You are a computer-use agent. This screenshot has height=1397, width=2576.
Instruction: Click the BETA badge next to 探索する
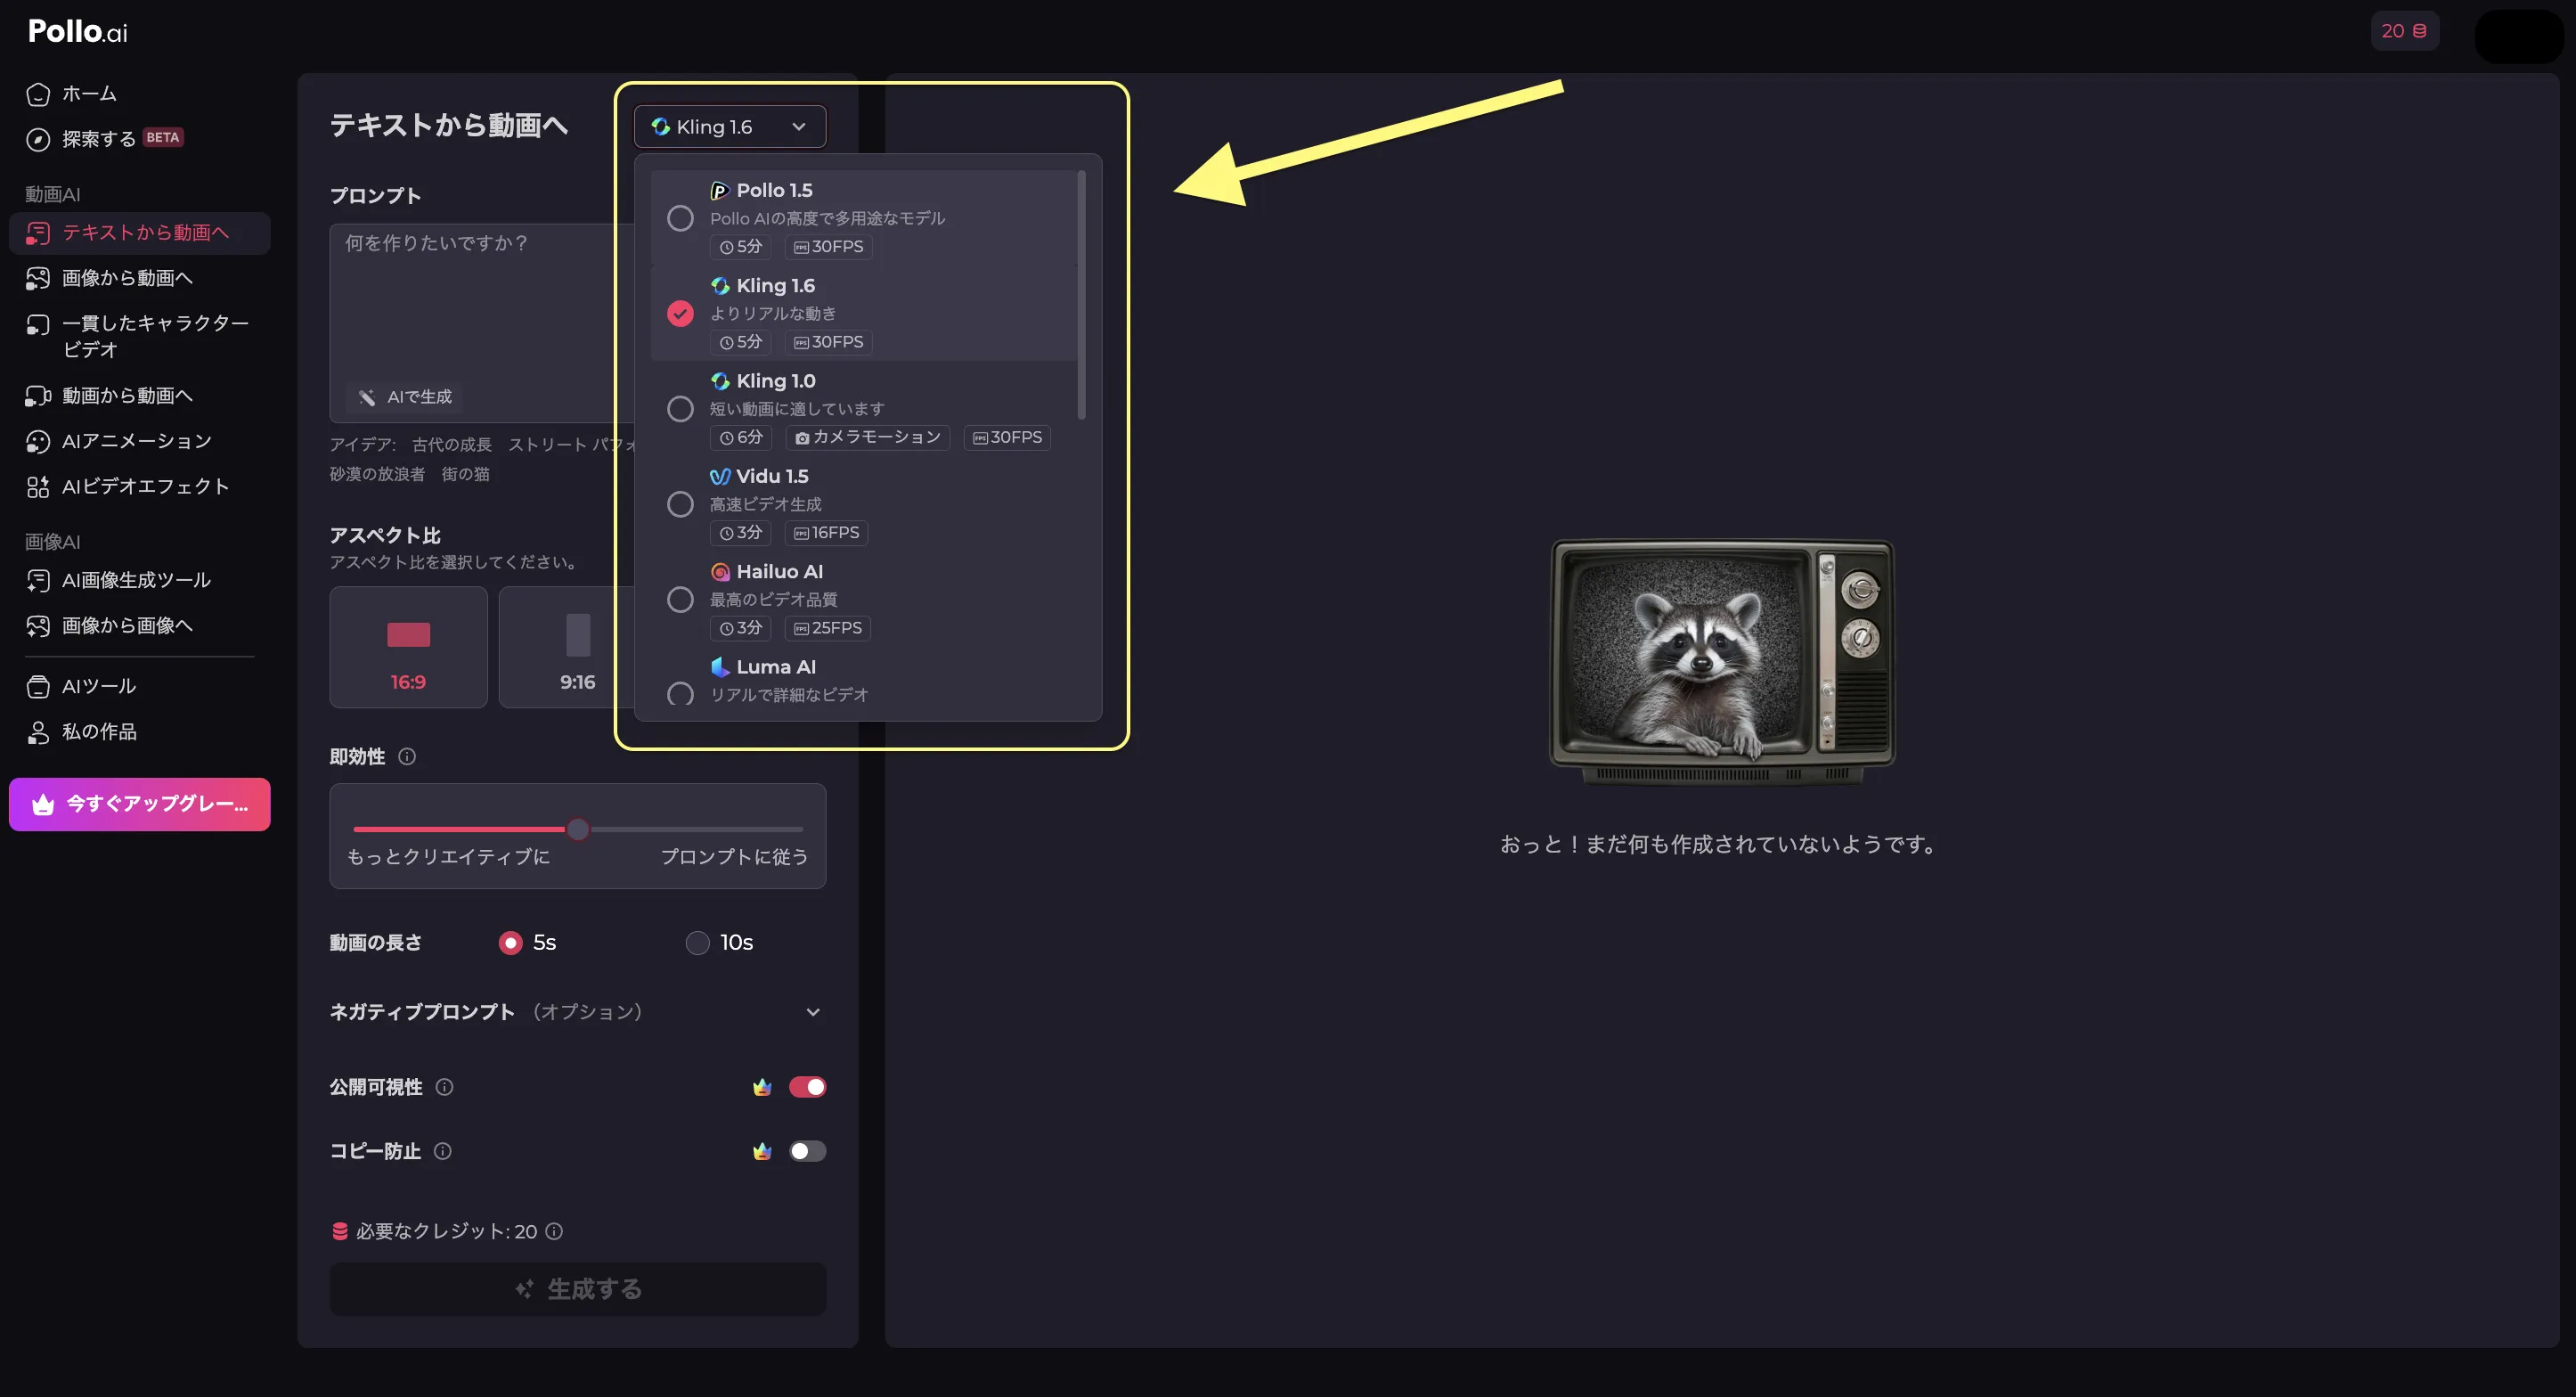click(162, 138)
